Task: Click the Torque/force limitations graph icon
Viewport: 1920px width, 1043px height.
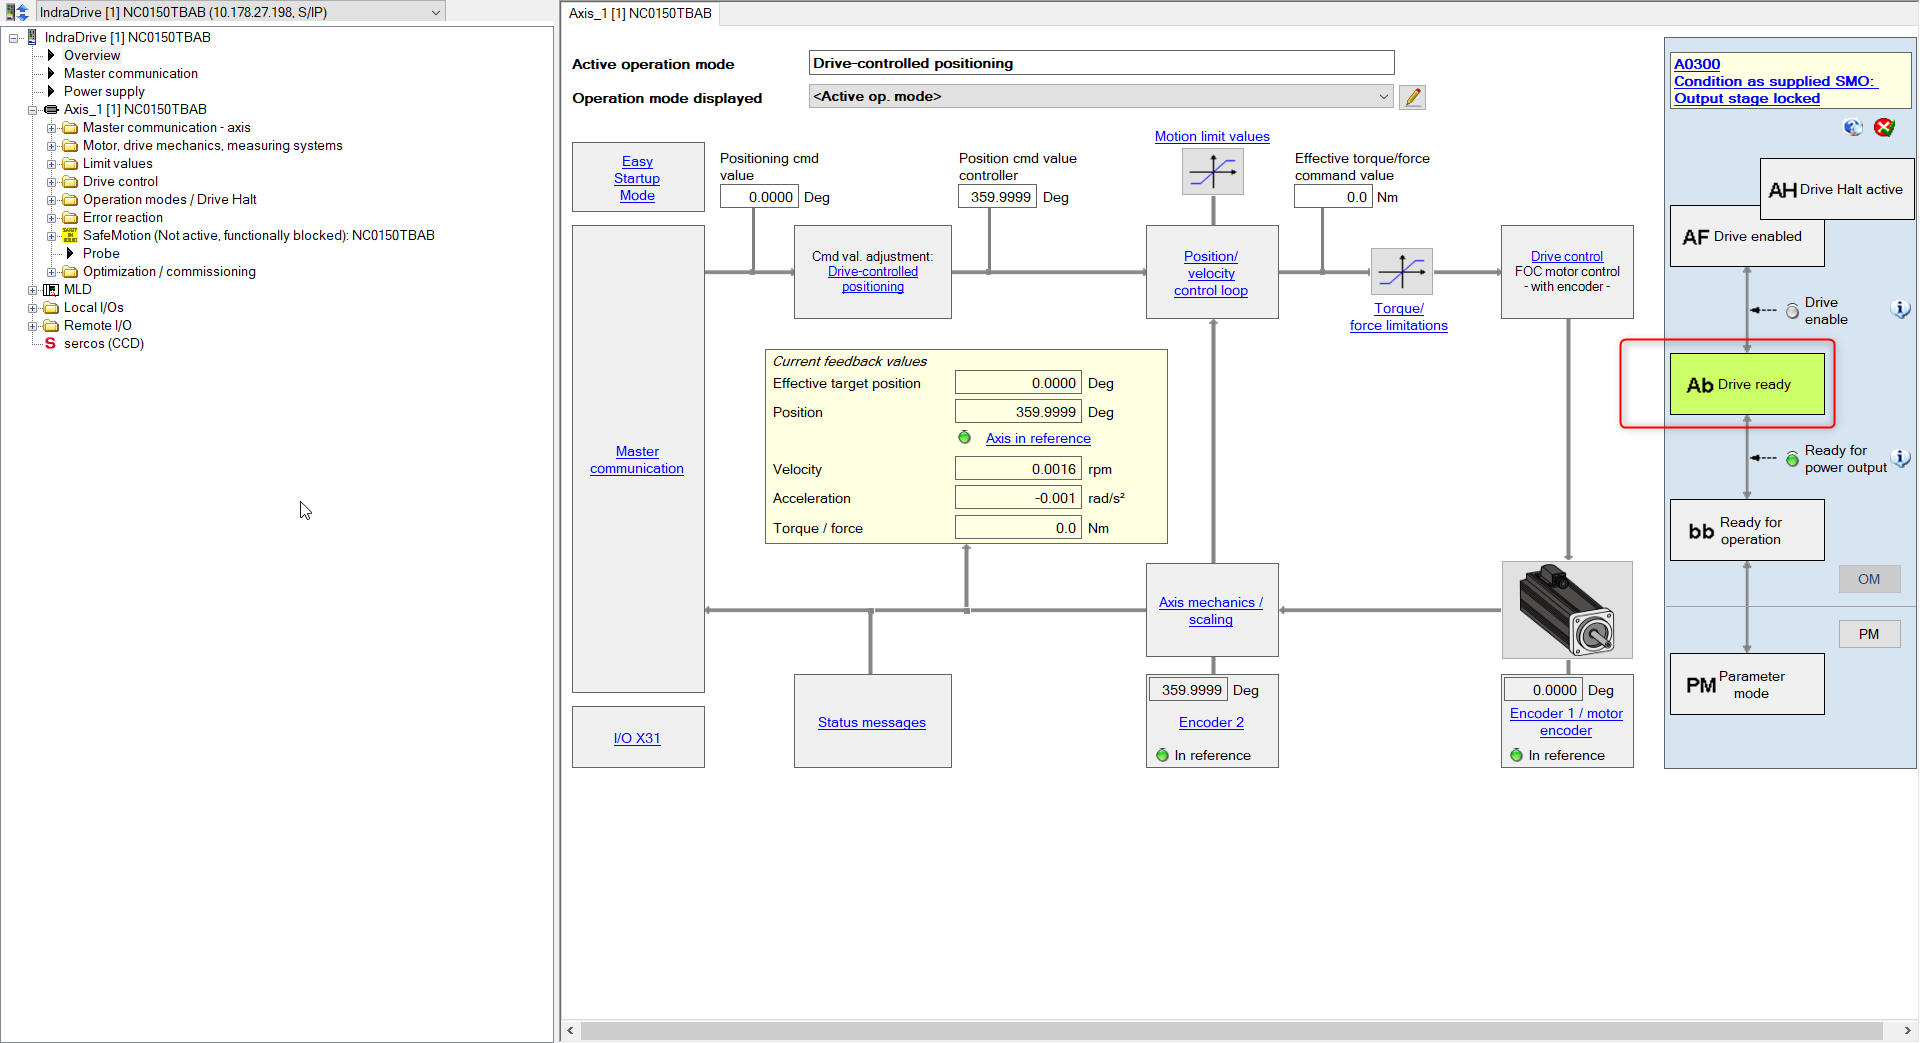Action: pyautogui.click(x=1401, y=271)
